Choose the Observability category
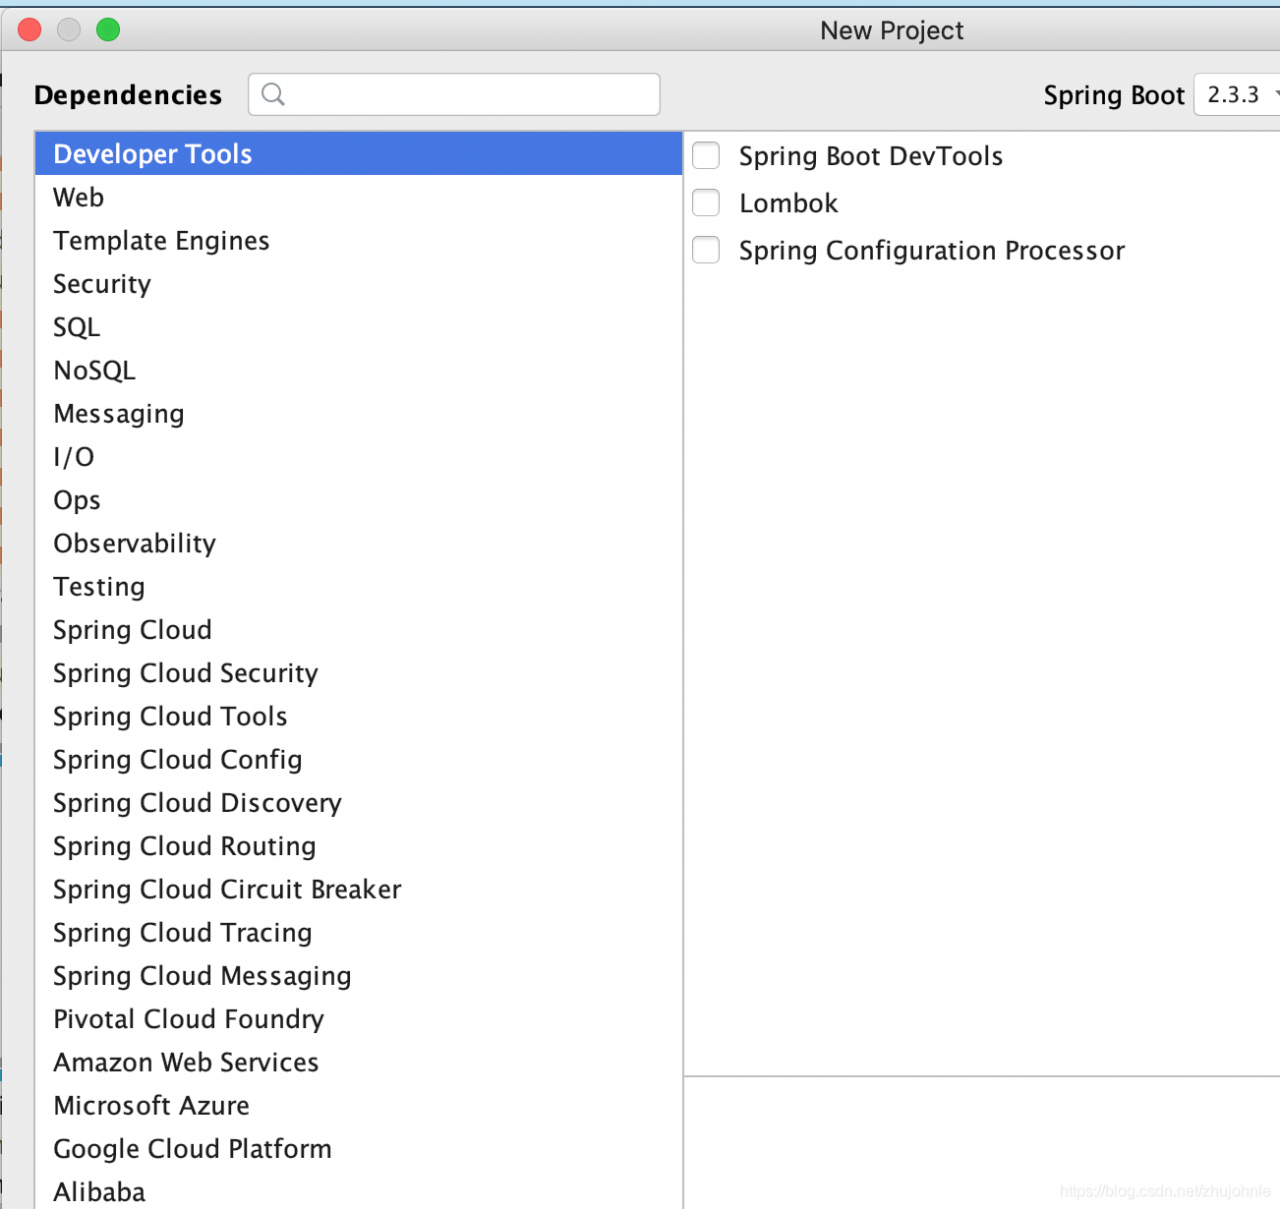Screen dimensions: 1280x1209 coord(359,543)
